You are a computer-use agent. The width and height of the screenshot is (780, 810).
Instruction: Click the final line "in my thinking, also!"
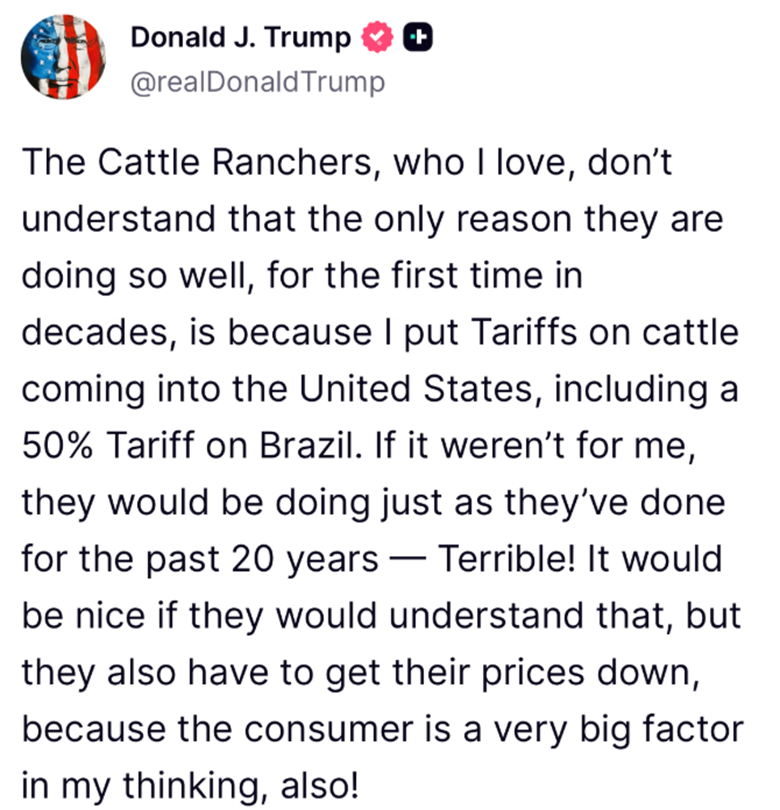tap(189, 782)
